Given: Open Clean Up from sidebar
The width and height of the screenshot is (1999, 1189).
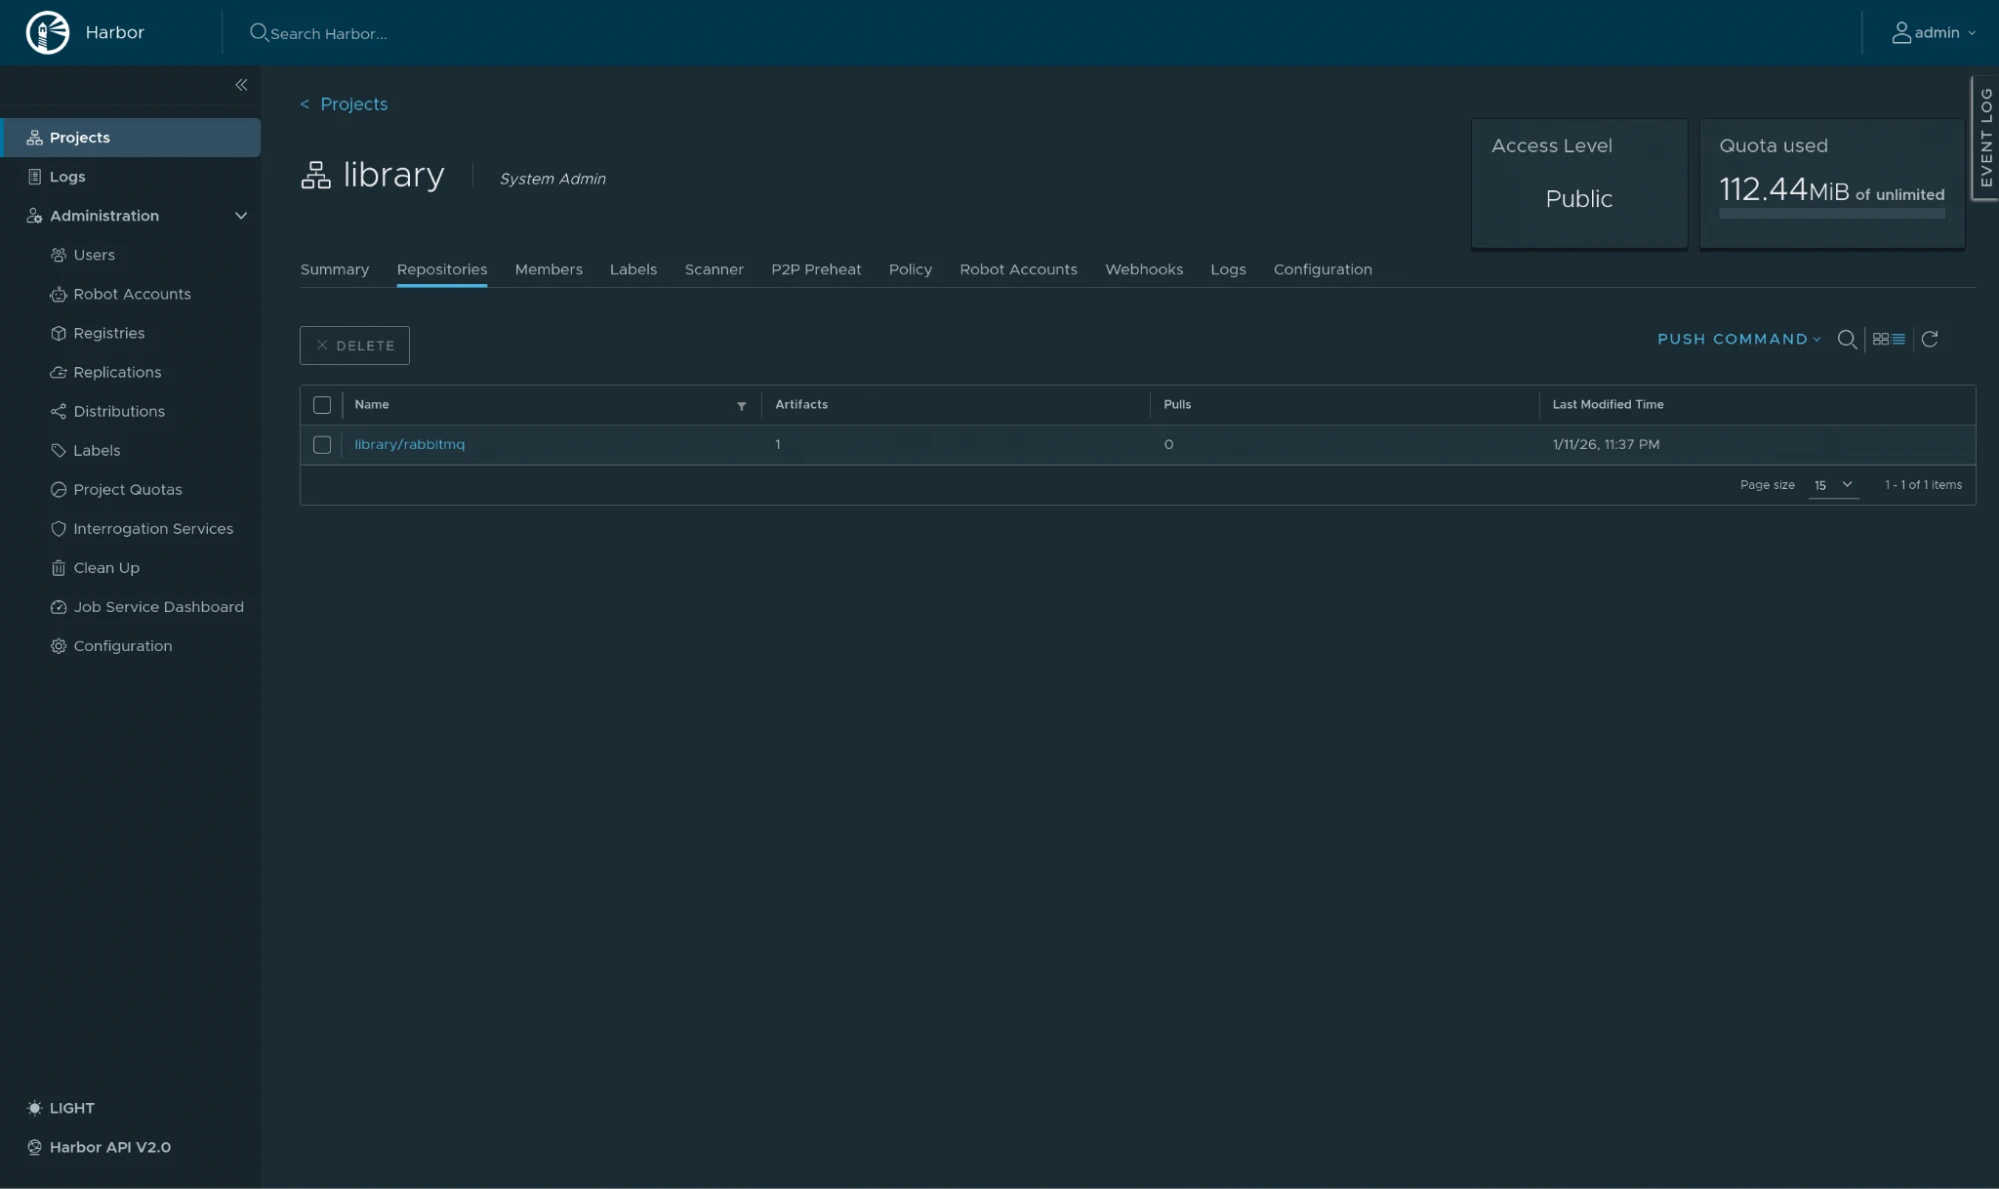Looking at the screenshot, I should [106, 568].
